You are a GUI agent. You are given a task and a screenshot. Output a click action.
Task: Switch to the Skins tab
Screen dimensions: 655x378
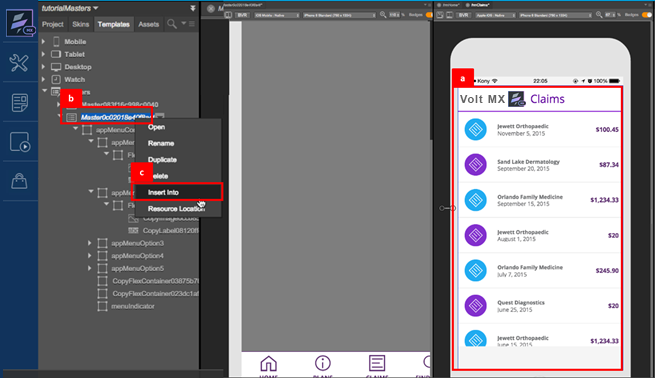coord(80,24)
